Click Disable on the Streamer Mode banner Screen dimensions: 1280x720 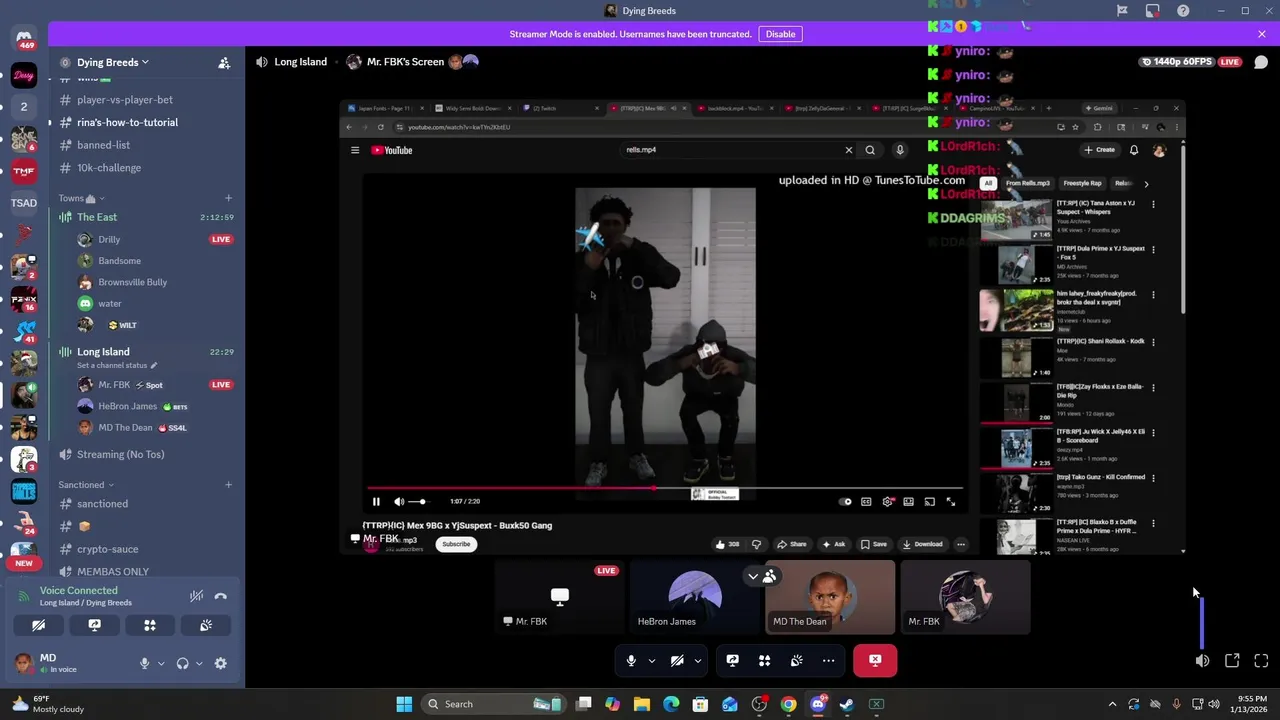click(x=780, y=34)
